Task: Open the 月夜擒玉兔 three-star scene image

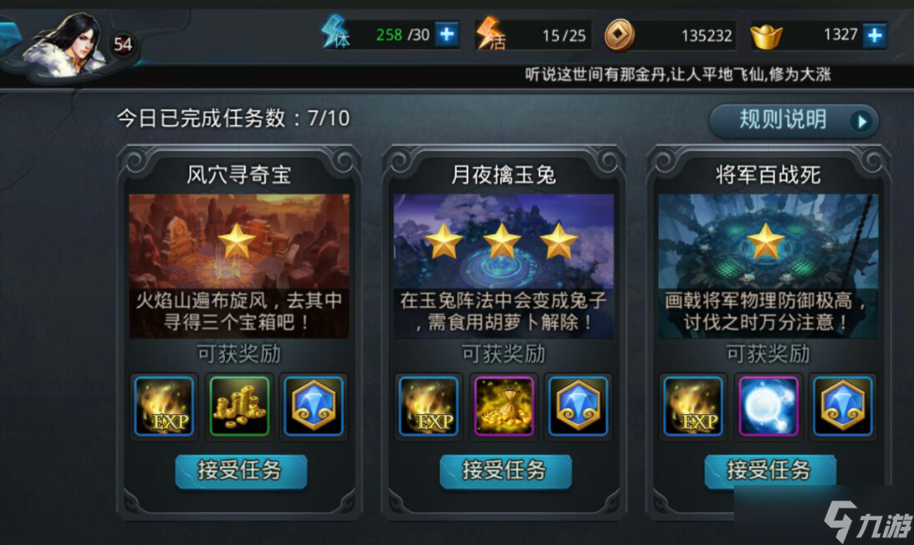Action: coord(504,266)
